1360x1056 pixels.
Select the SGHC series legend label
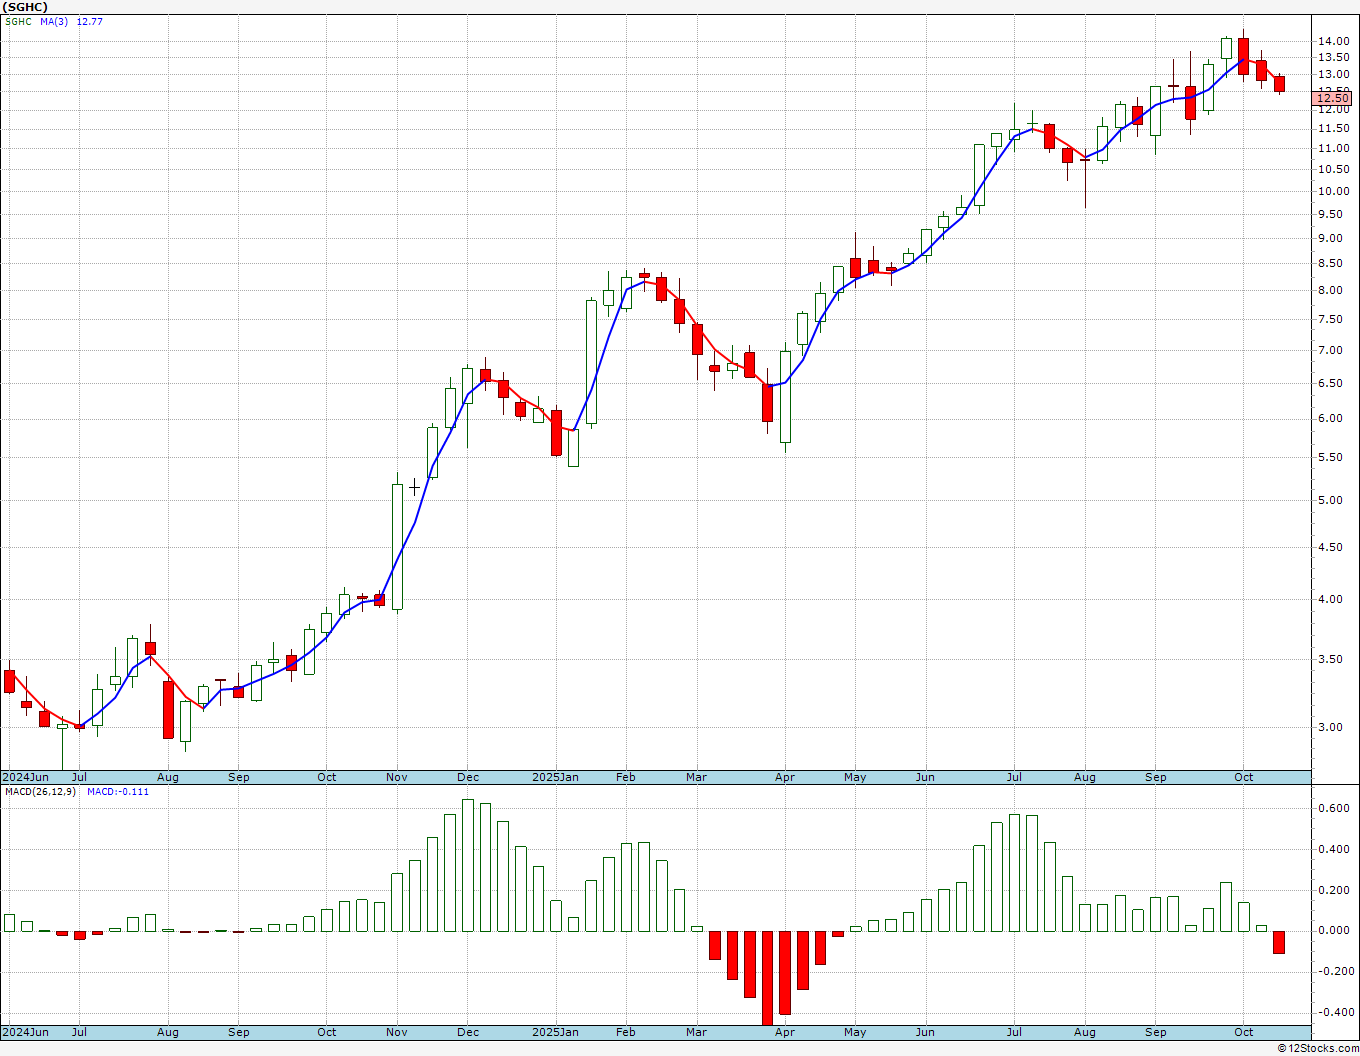(18, 22)
